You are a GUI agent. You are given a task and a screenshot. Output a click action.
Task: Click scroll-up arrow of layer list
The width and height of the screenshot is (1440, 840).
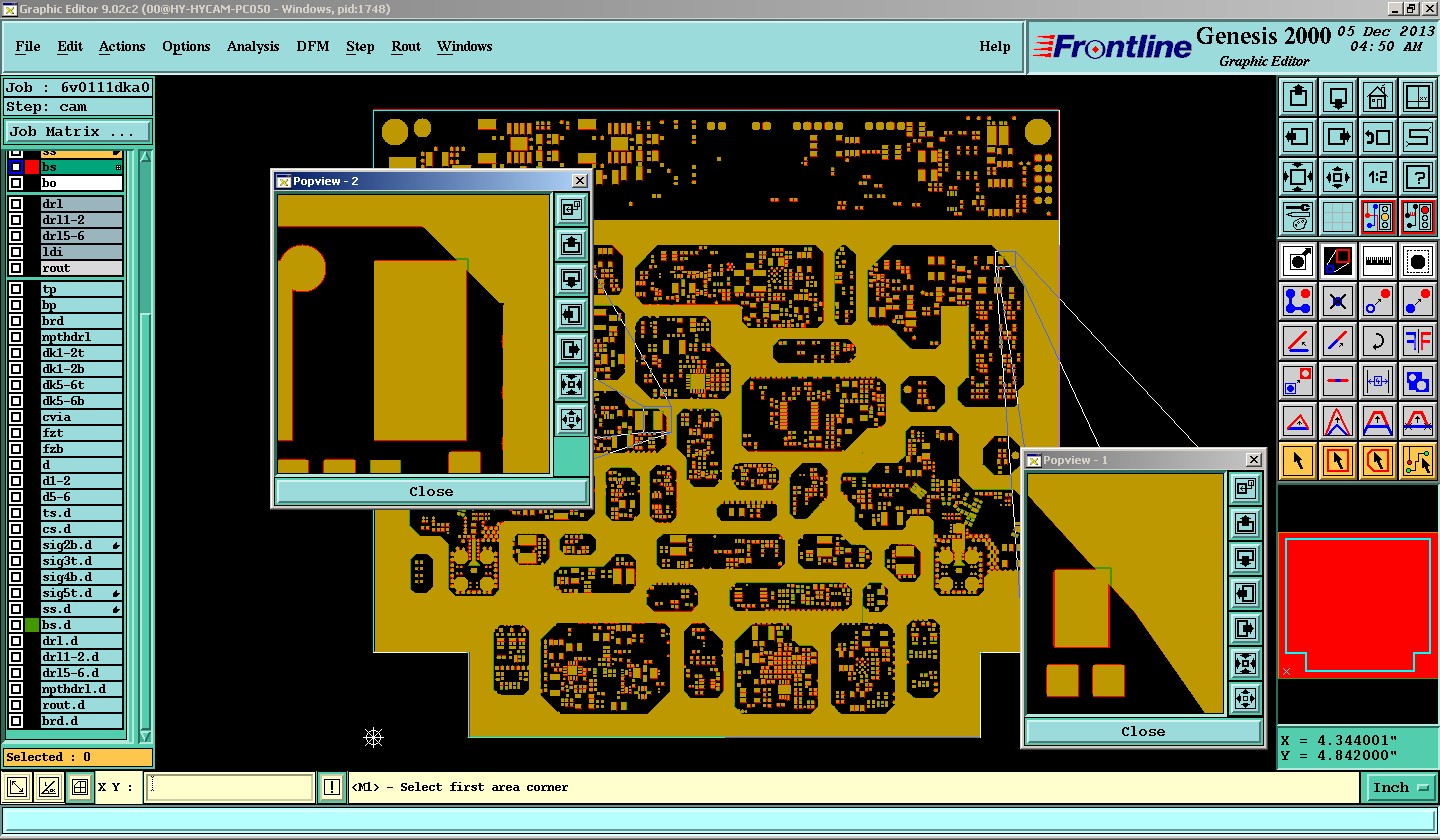tap(145, 156)
